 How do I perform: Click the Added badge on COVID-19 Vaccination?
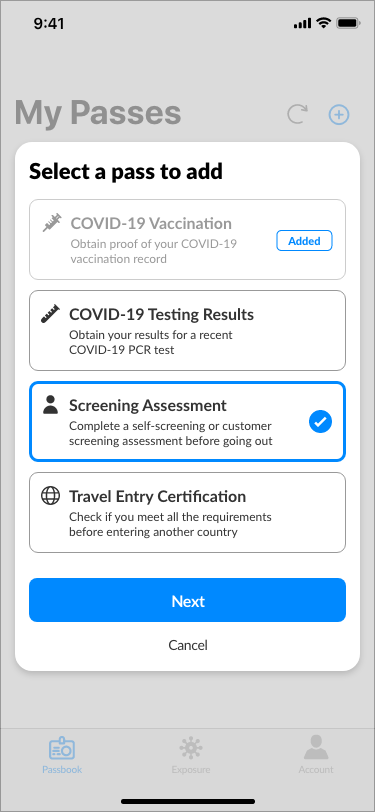pyautogui.click(x=304, y=241)
